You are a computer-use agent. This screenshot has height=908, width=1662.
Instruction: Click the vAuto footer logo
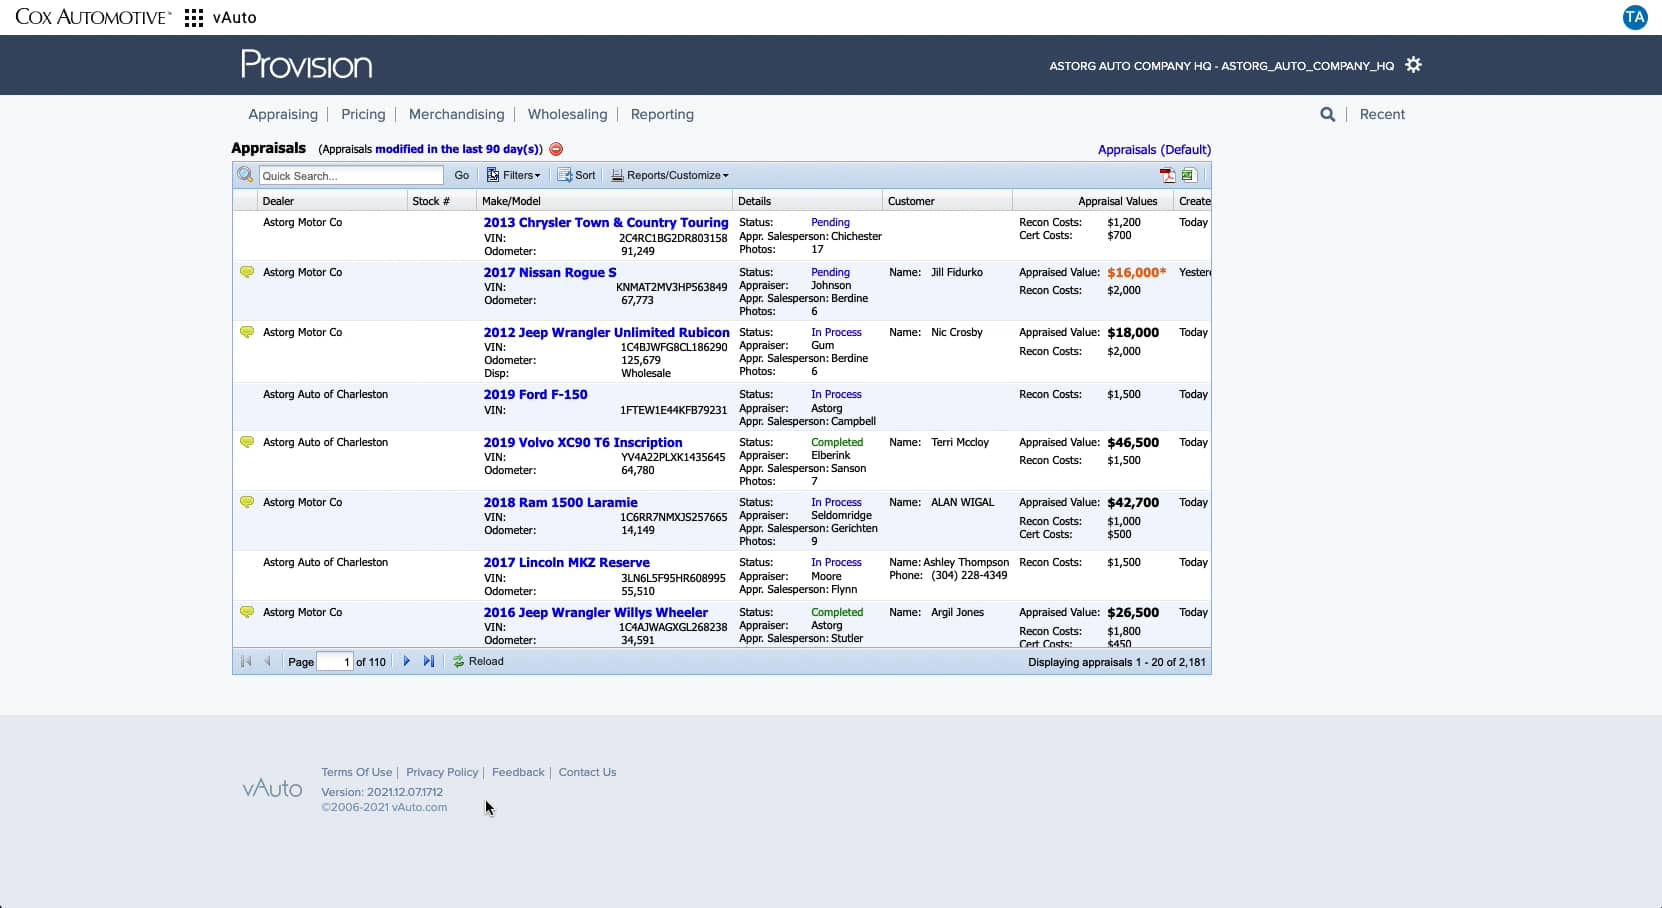coord(272,789)
